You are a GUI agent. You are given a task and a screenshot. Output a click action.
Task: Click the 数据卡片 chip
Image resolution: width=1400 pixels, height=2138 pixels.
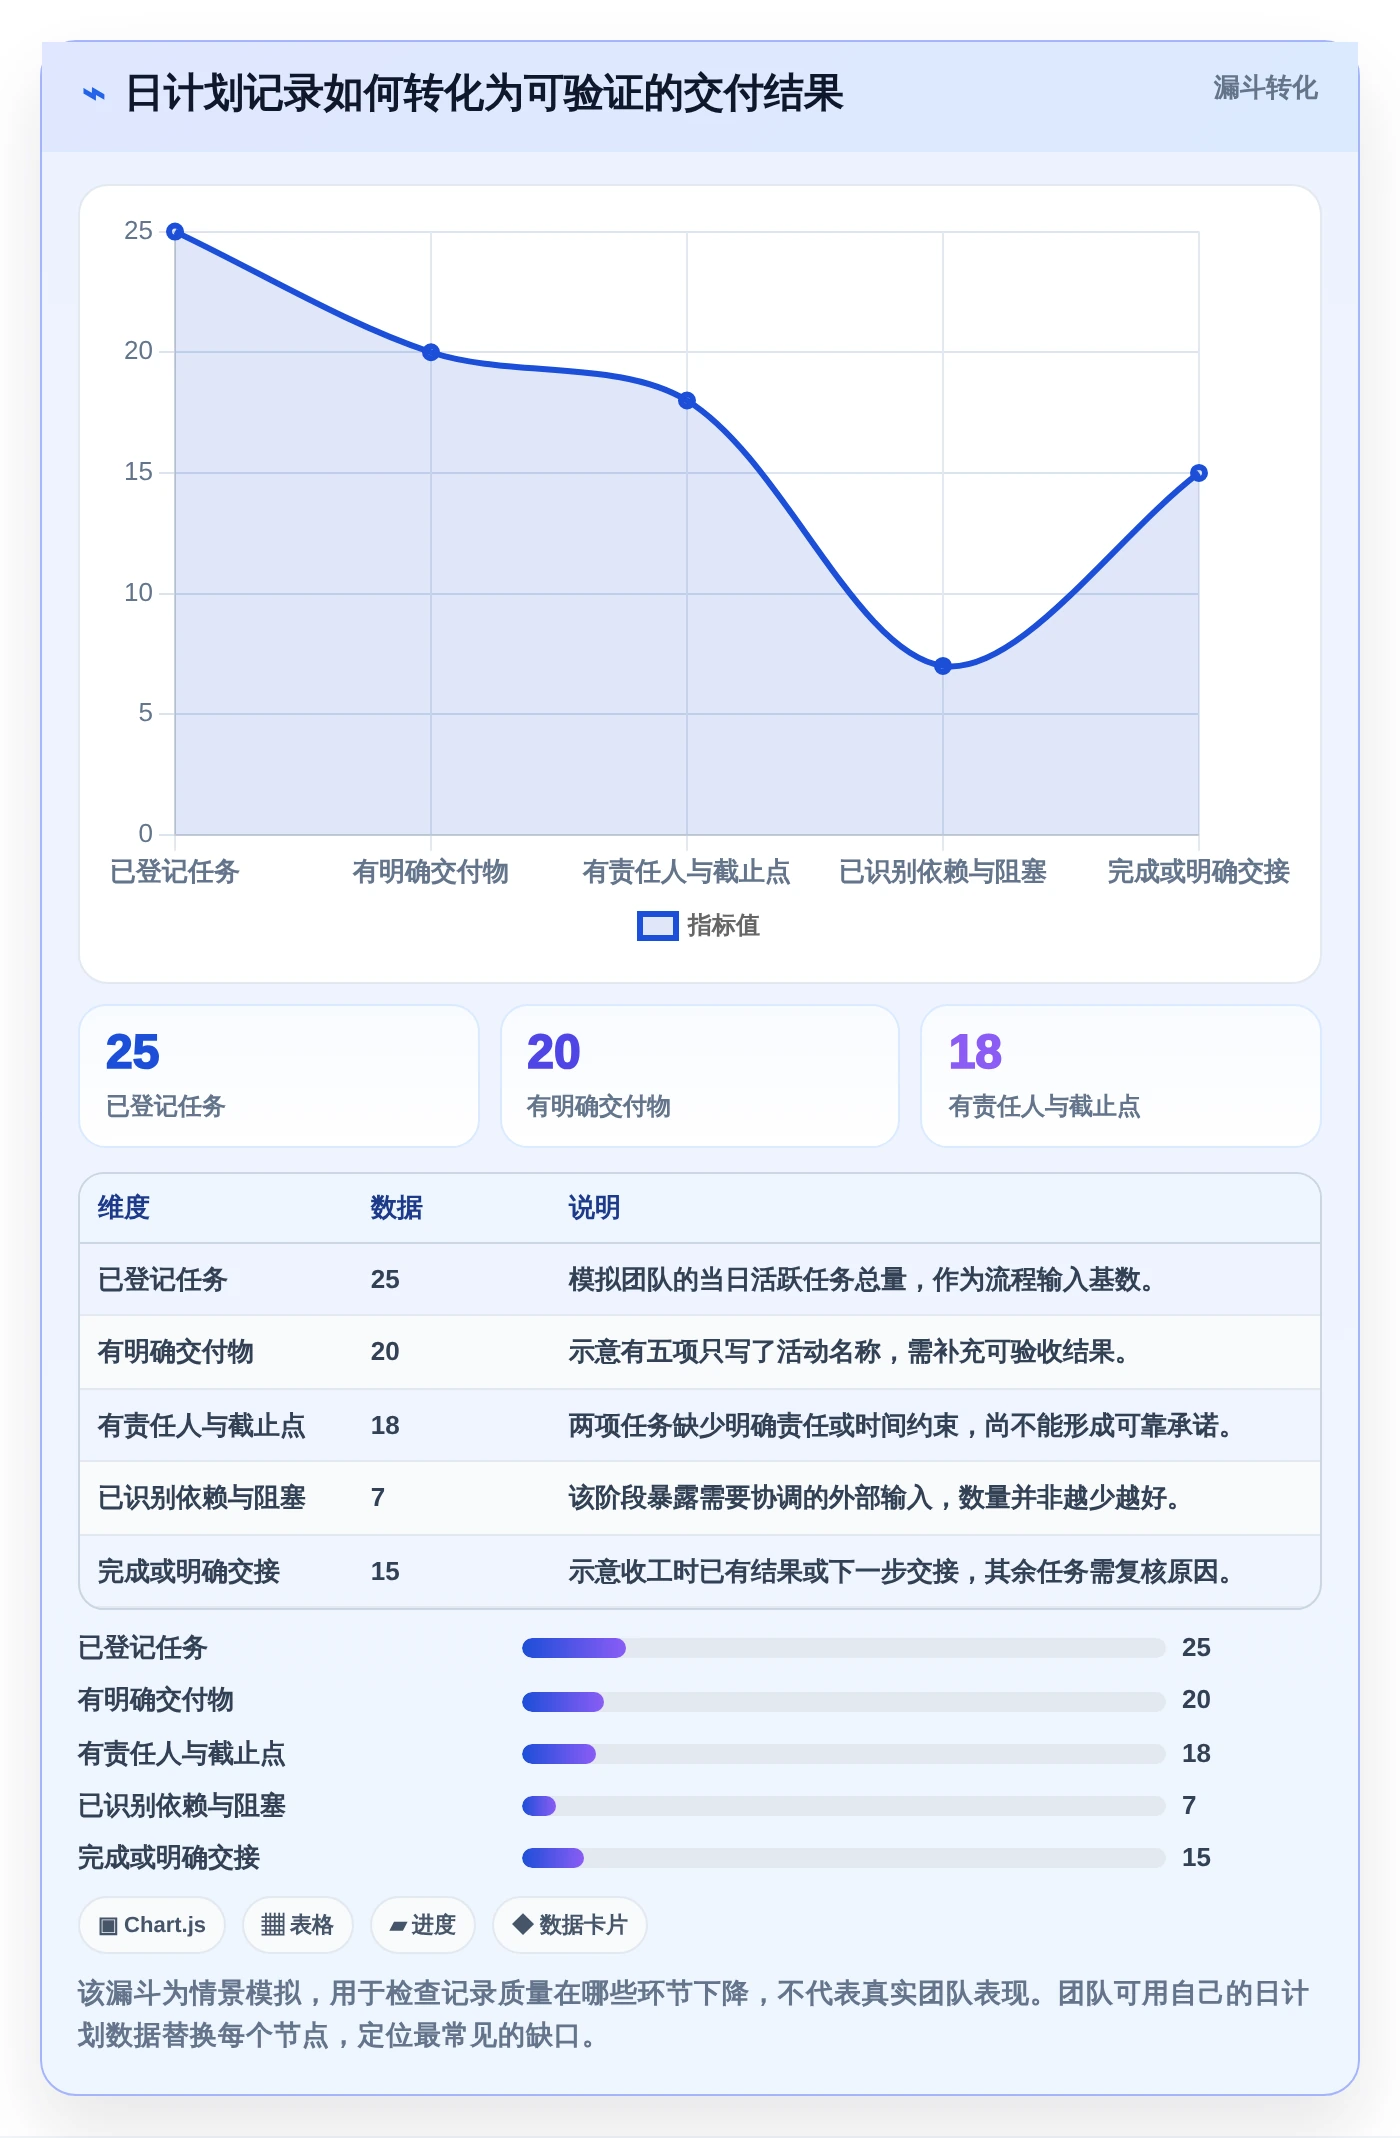coord(570,1925)
